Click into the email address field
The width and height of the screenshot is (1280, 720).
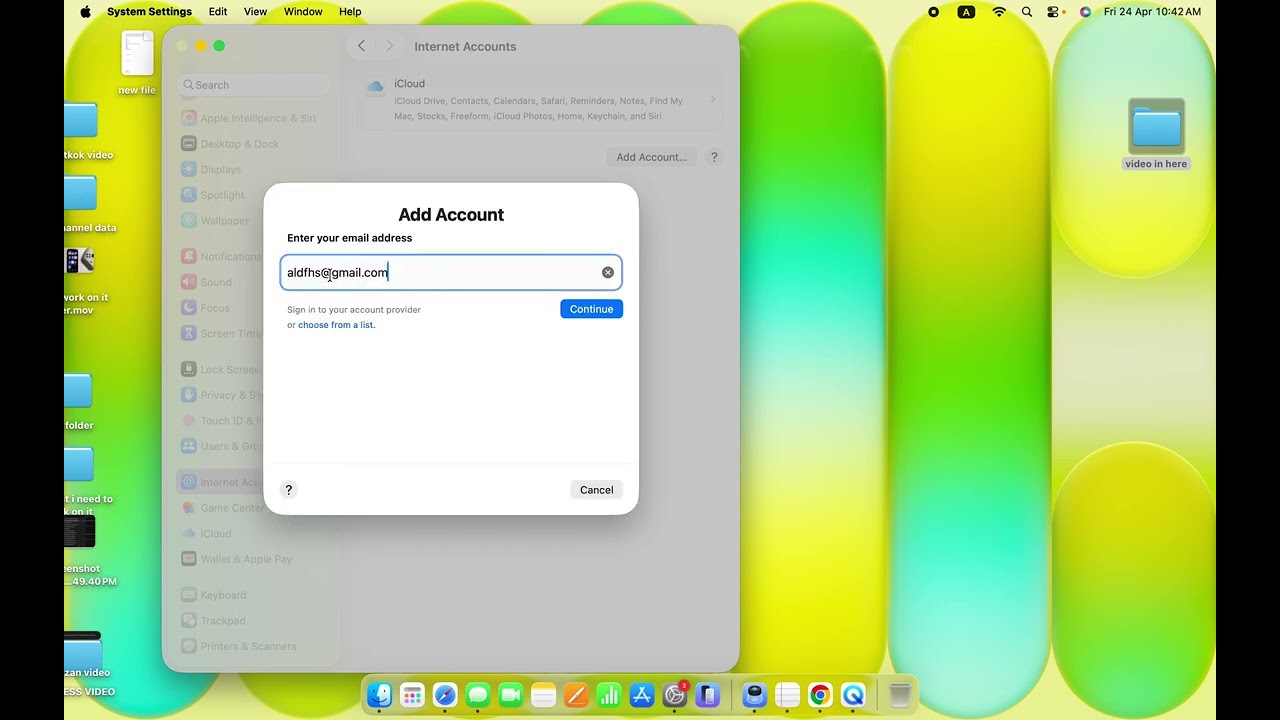pos(451,272)
